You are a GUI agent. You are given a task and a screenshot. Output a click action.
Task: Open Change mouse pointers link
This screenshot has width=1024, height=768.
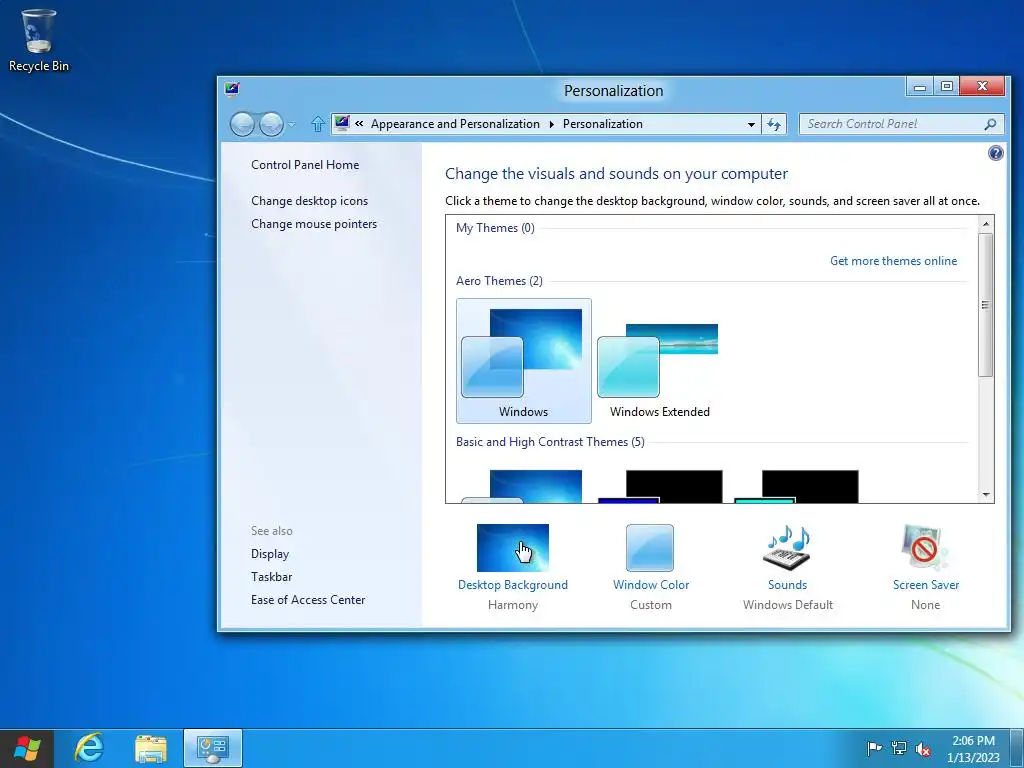tap(314, 223)
